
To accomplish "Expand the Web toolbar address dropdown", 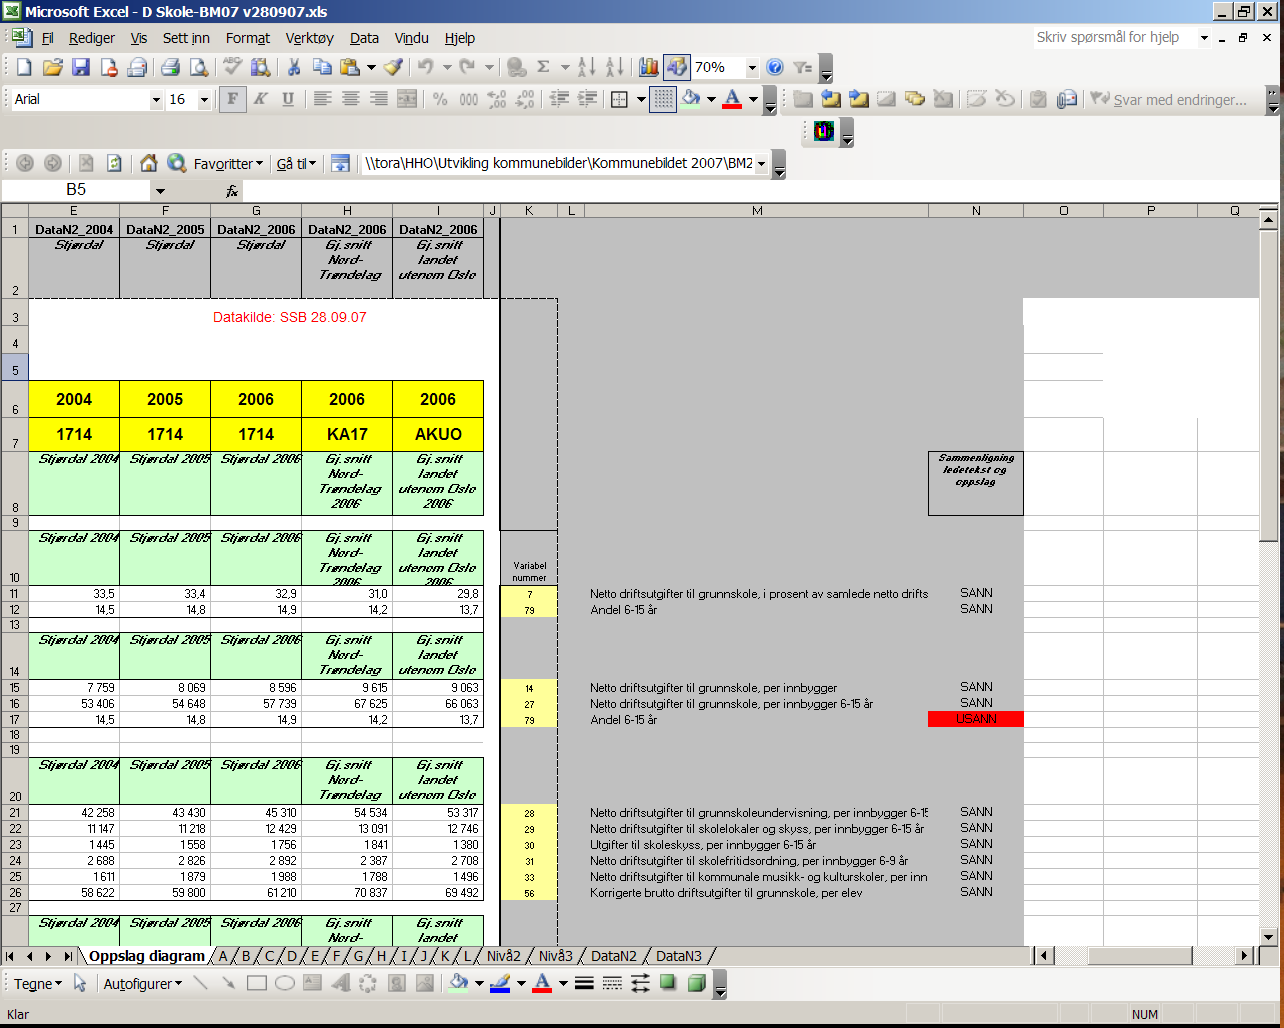I will click(x=761, y=164).
